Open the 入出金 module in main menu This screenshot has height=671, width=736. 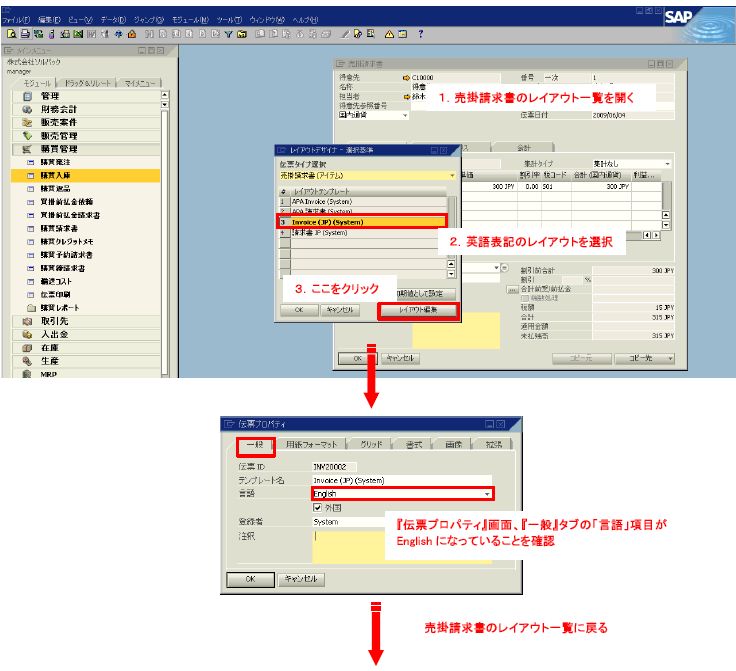[x=86, y=335]
